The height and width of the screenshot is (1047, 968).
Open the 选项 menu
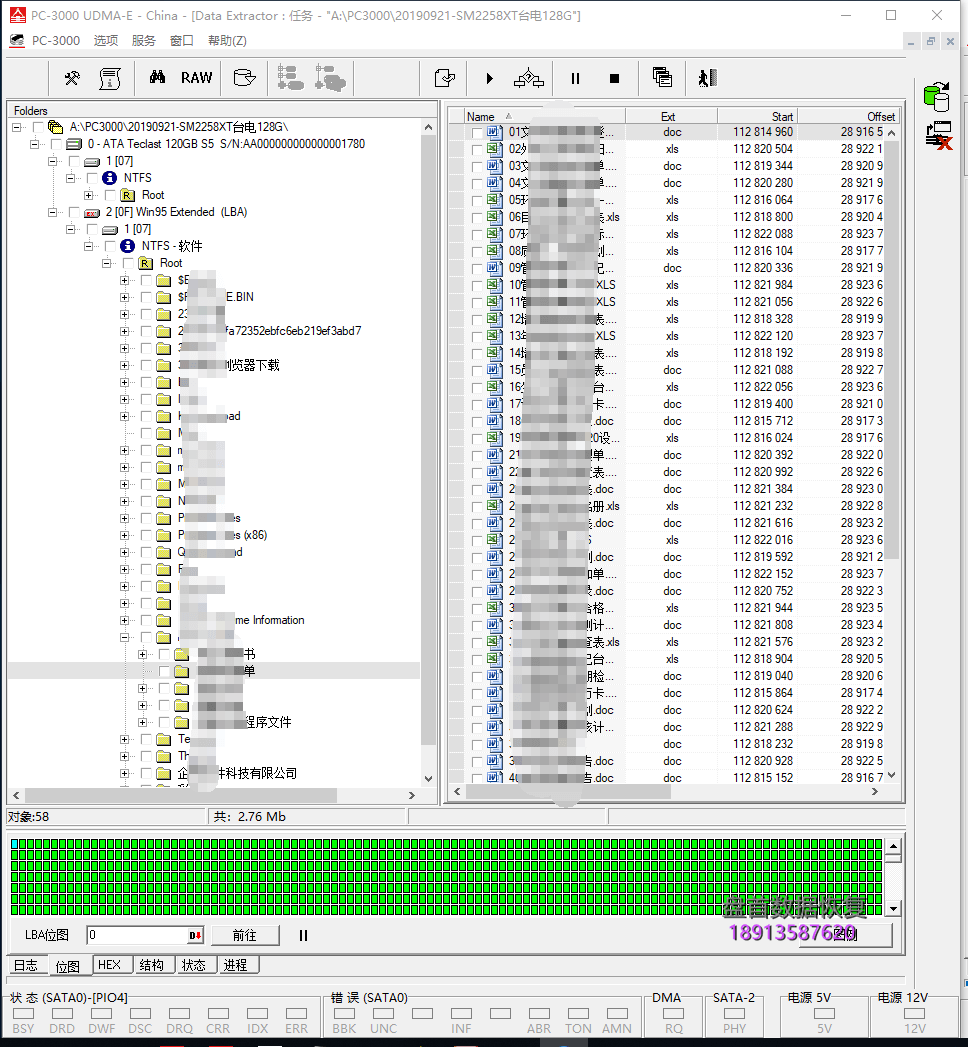105,41
